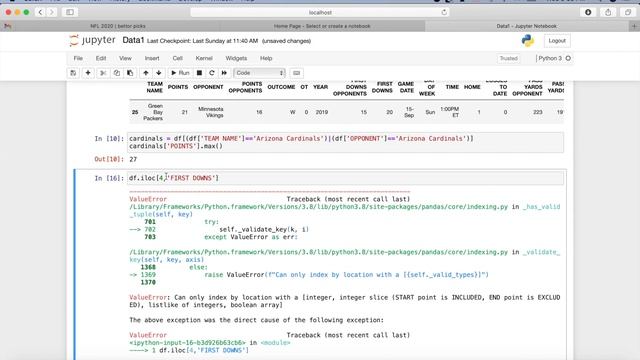Open the Cell menu
This screenshot has height=360, width=640.
coord(178,58)
